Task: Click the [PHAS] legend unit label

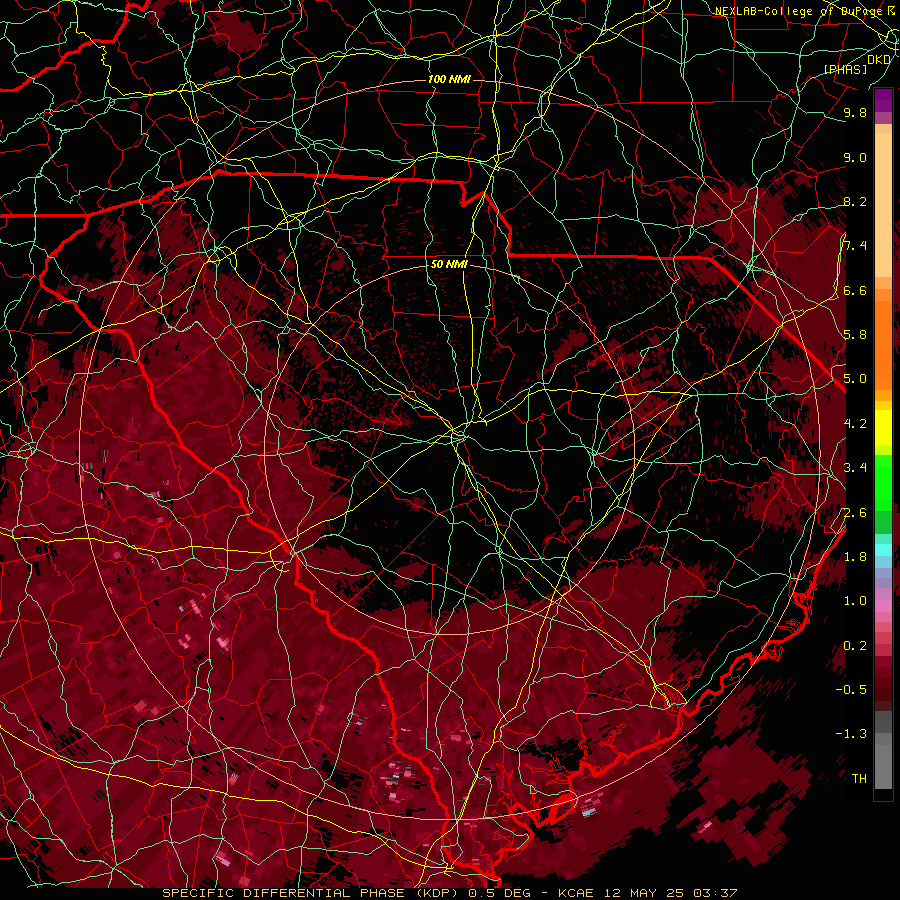Action: [846, 69]
